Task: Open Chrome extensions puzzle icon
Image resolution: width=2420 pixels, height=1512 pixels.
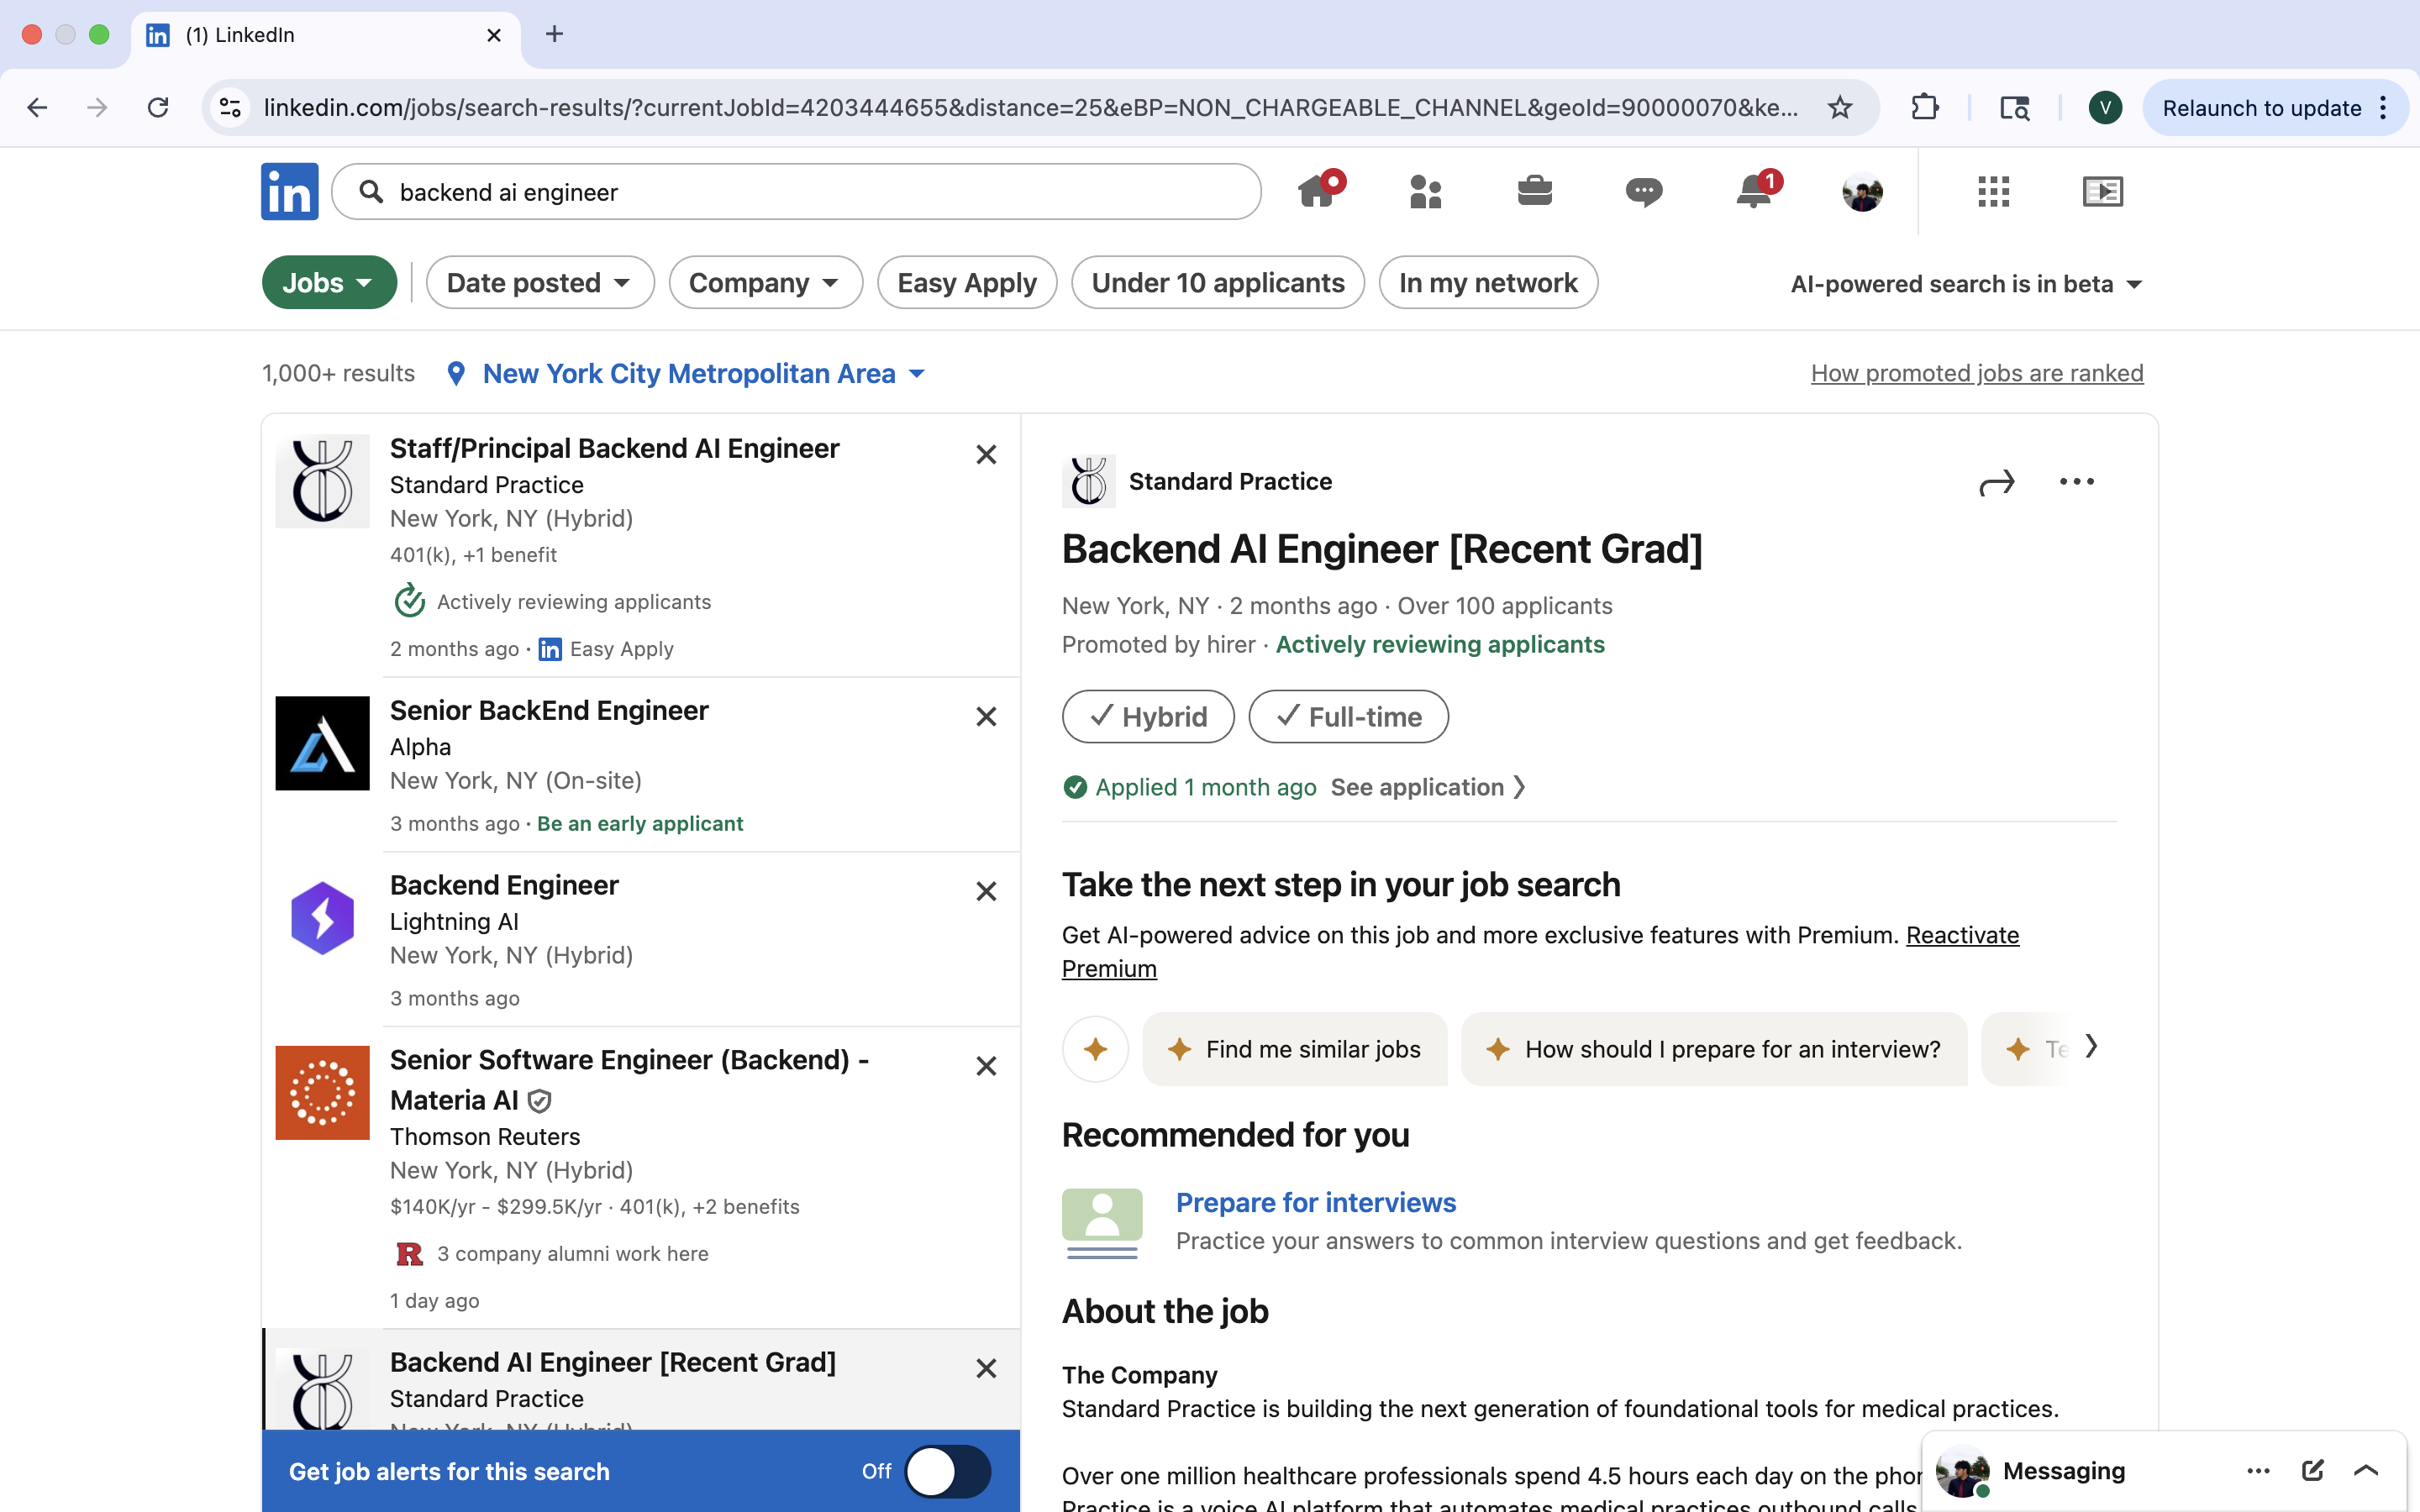Action: [x=1925, y=108]
